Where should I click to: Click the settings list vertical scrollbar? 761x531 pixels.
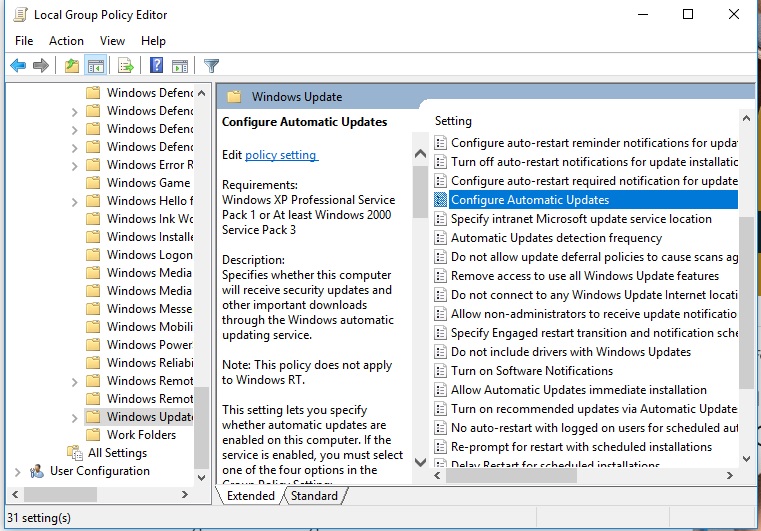(x=746, y=300)
